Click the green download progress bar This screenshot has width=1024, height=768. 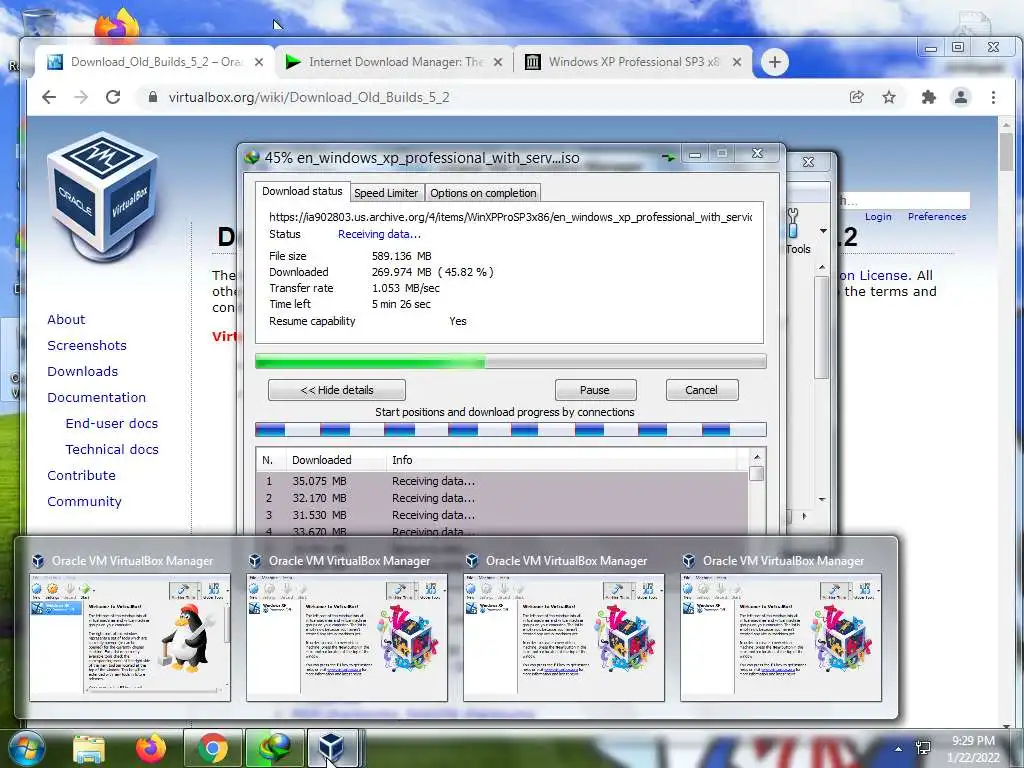coord(510,361)
